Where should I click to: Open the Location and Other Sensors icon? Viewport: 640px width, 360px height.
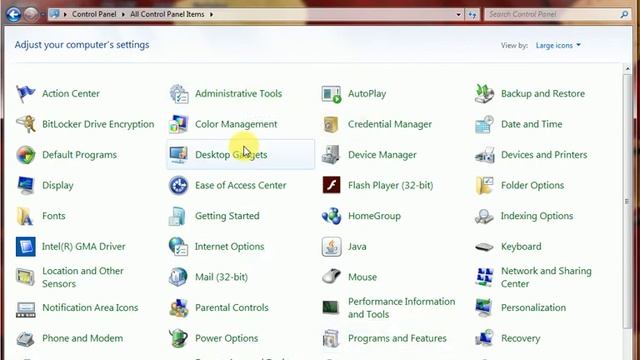[25, 277]
